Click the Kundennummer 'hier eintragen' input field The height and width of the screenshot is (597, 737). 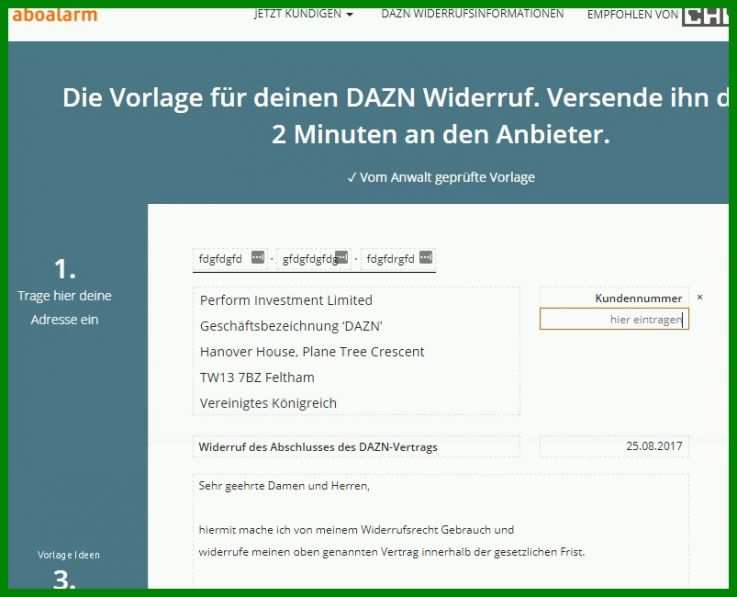pyautogui.click(x=614, y=319)
